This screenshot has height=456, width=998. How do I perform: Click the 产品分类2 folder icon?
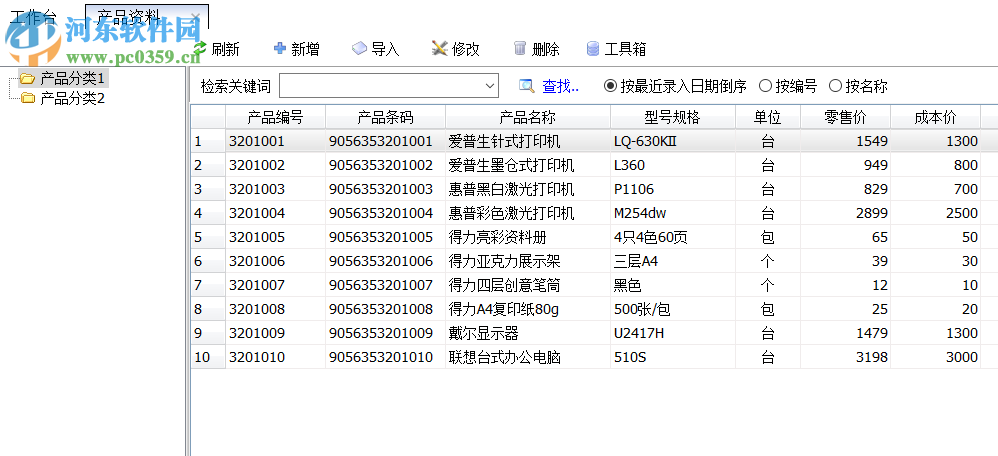(x=27, y=98)
